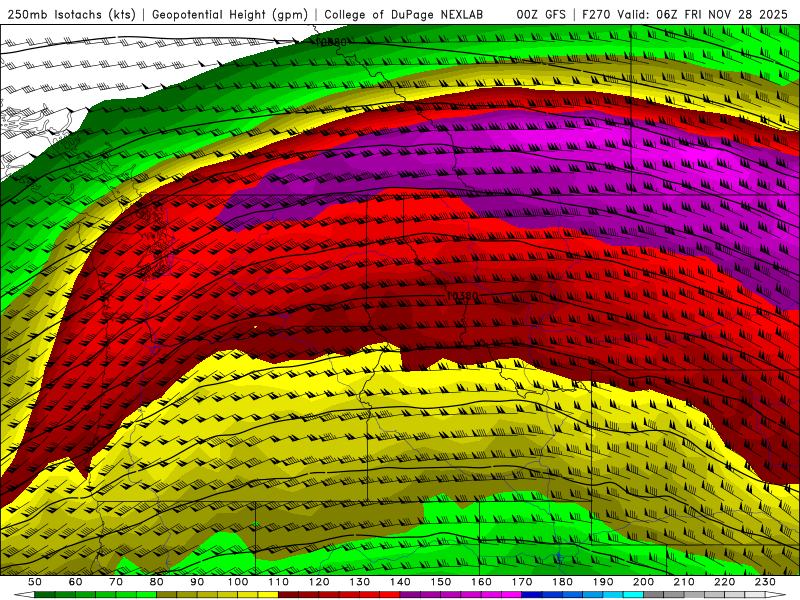Click the 90 value on the color scale
The height and width of the screenshot is (600, 800).
[x=197, y=582]
